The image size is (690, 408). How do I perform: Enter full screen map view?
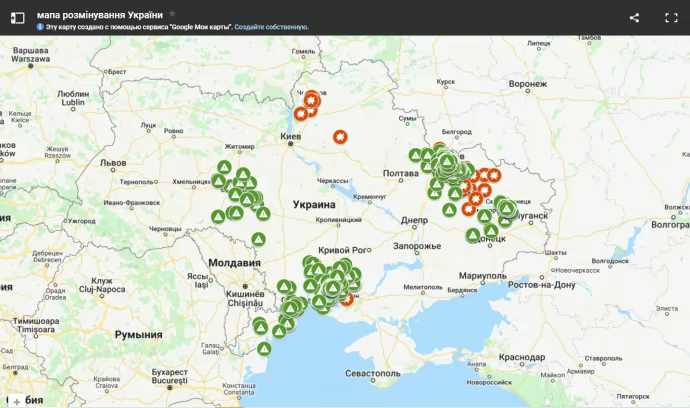coord(671,17)
